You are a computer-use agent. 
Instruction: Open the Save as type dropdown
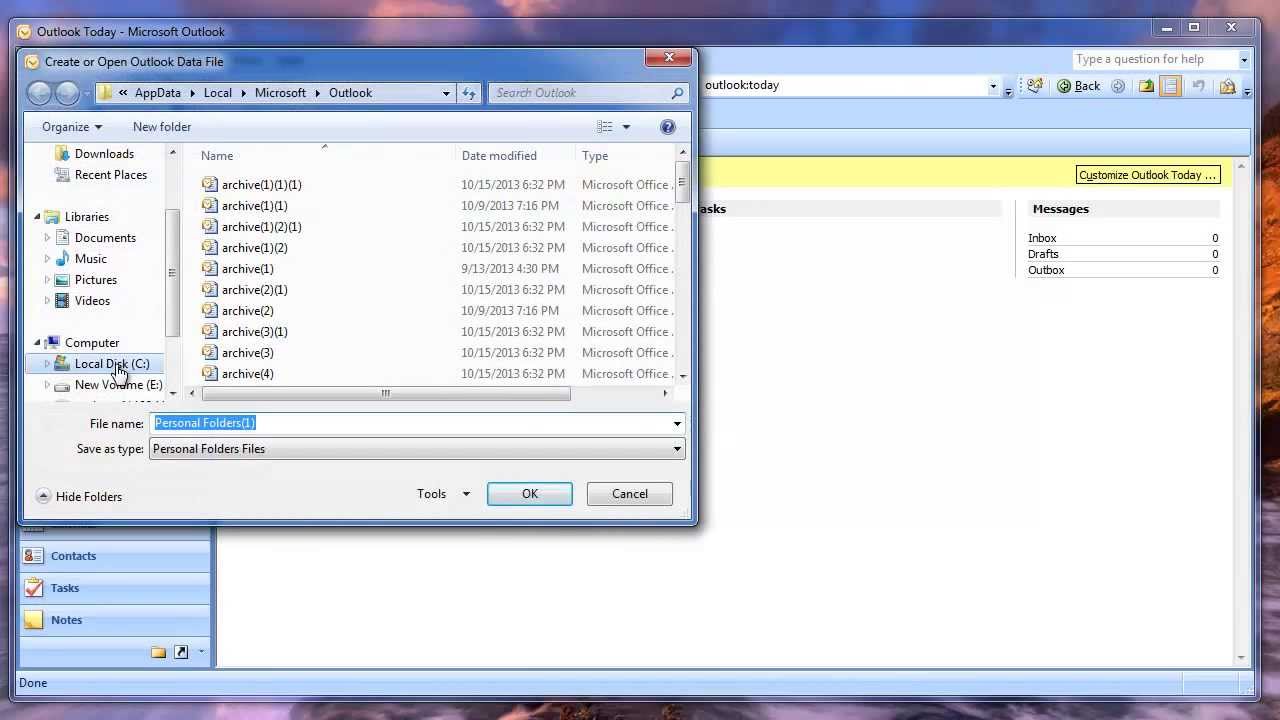click(x=417, y=449)
